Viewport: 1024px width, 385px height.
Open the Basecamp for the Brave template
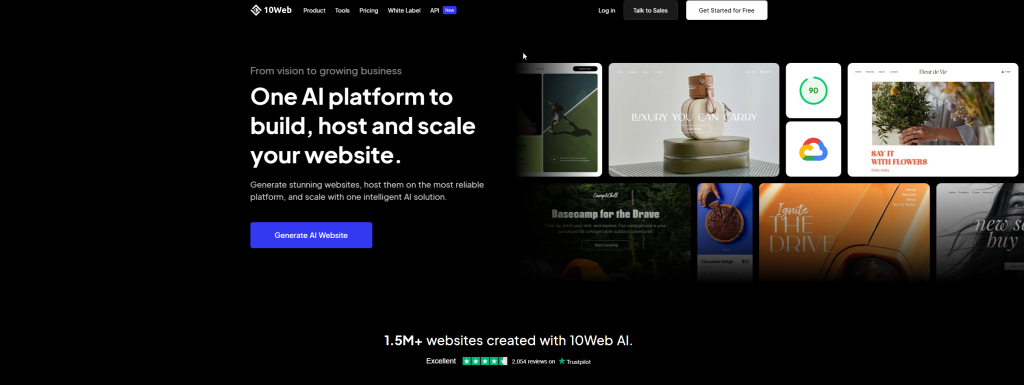[x=605, y=232]
